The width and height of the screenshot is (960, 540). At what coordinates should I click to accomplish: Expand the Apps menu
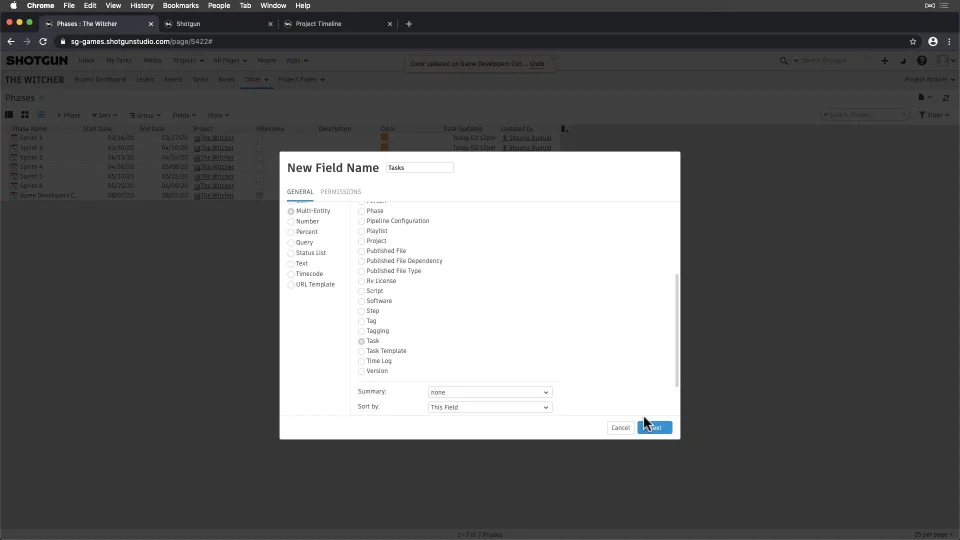pyautogui.click(x=297, y=61)
